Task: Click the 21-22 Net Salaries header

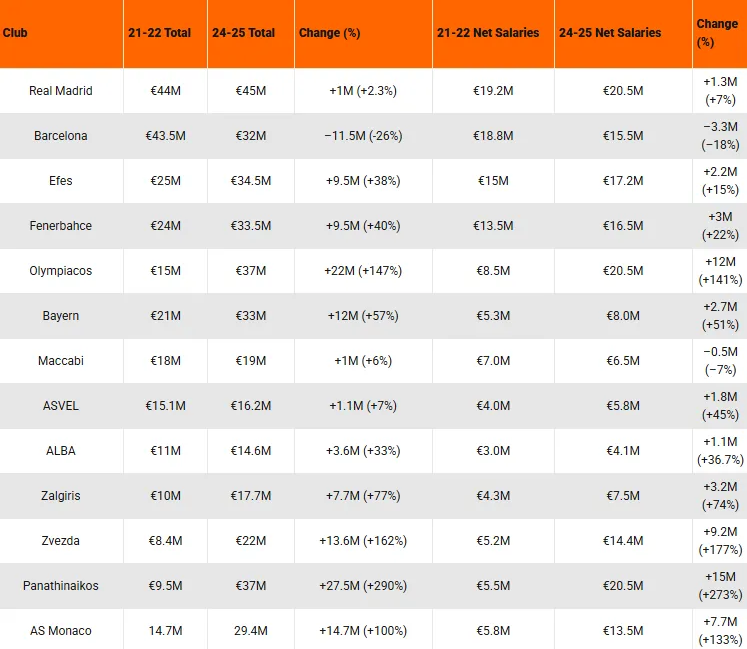Action: (488, 33)
